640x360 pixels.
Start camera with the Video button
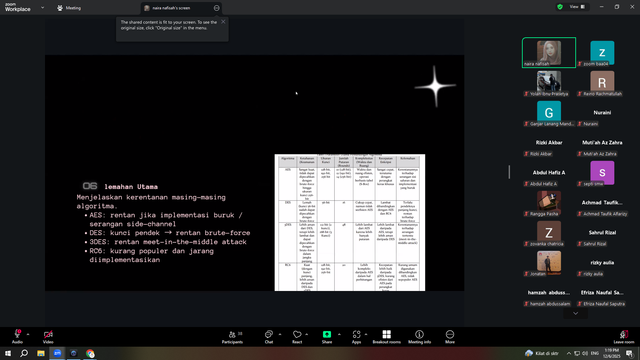click(x=48, y=336)
